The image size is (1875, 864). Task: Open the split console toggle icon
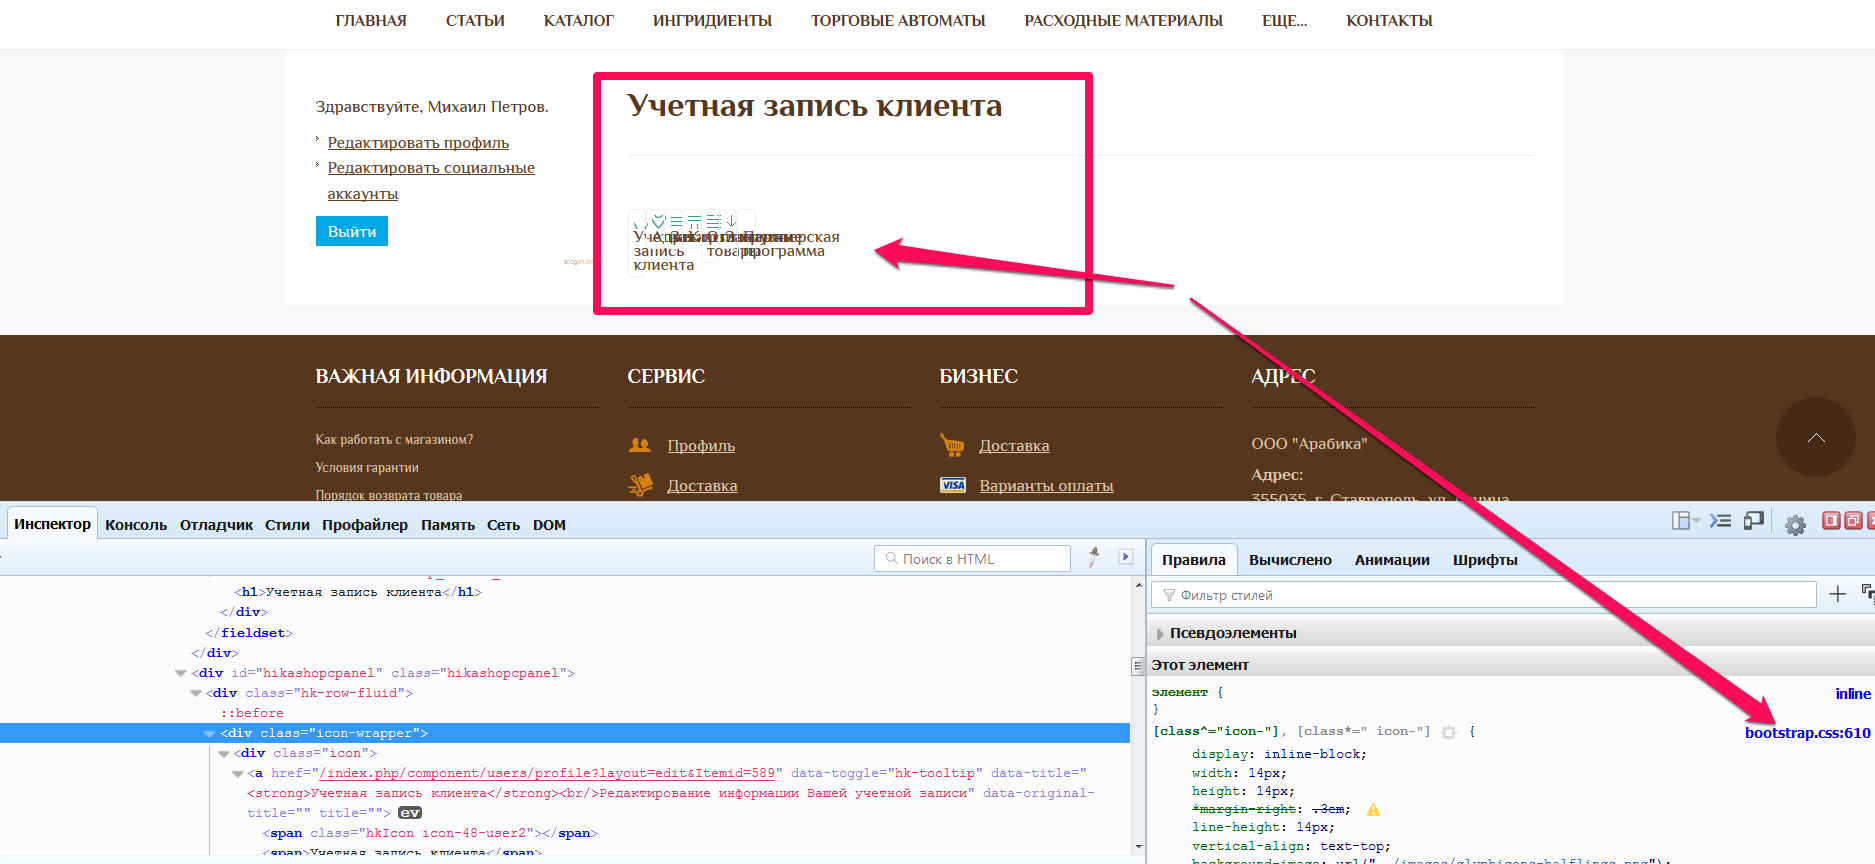1720,520
